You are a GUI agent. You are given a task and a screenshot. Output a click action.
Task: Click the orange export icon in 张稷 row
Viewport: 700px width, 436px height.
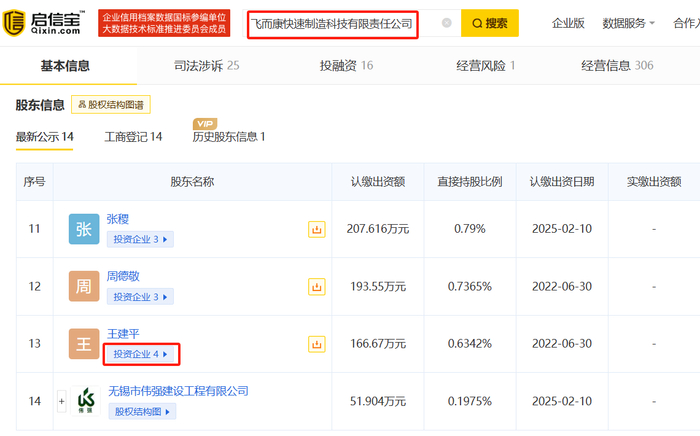pyautogui.click(x=317, y=229)
